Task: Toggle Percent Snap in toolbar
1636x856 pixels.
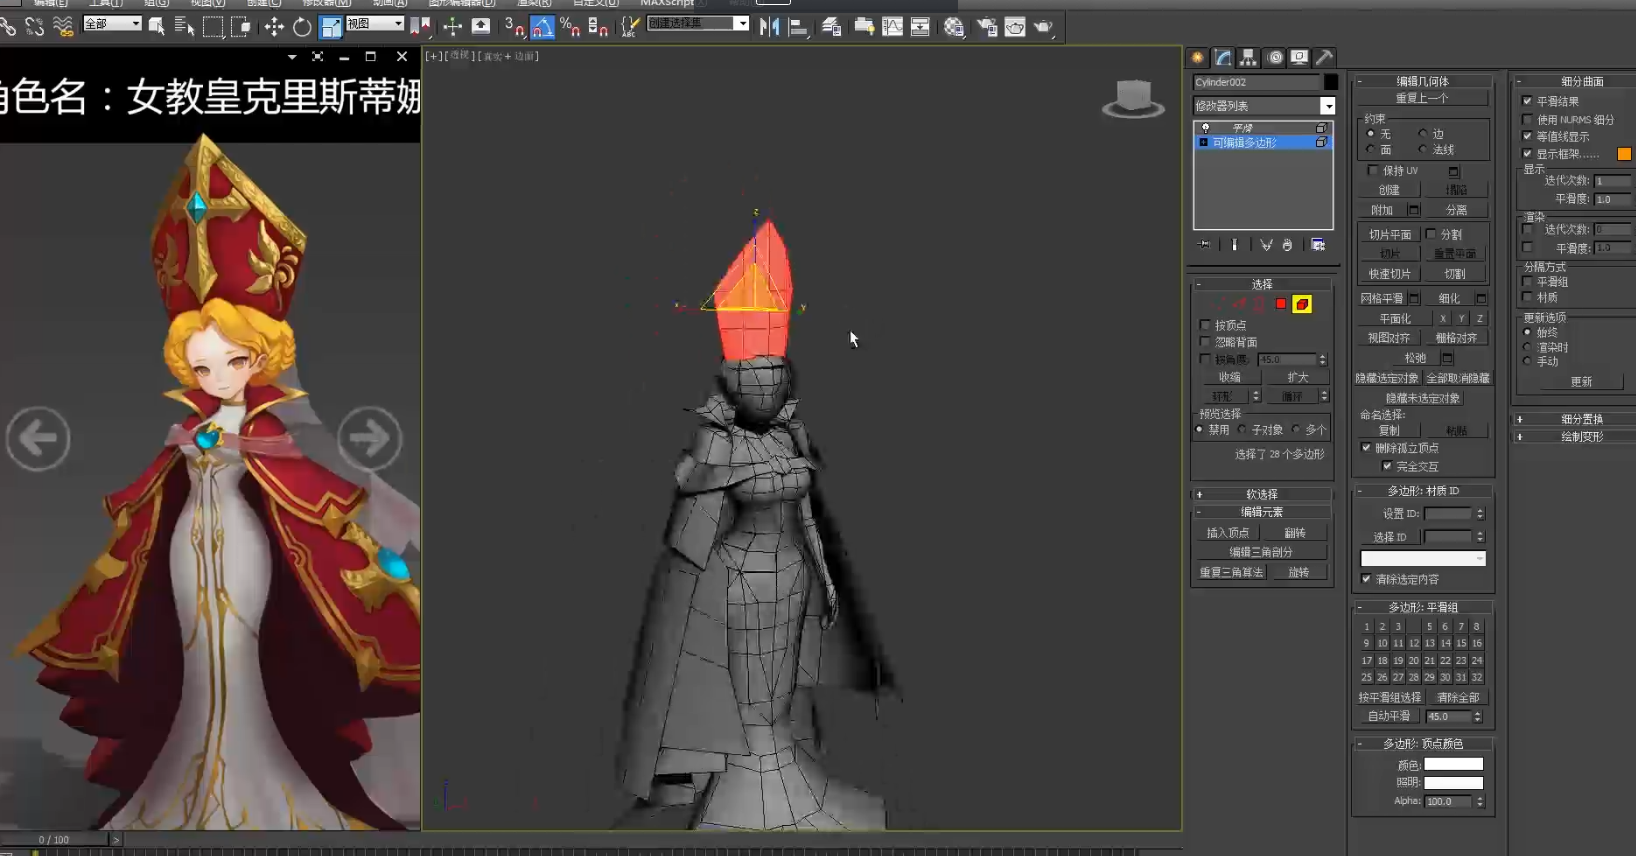Action: click(x=570, y=27)
